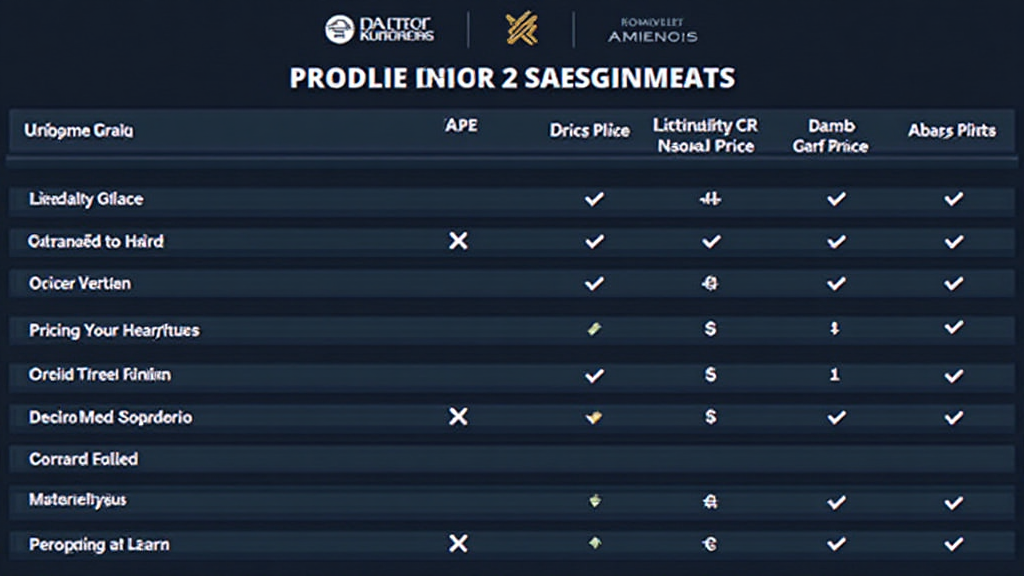Image resolution: width=1024 pixels, height=576 pixels.
Task: Click the X mark in Otranaed to Hard row
Action: click(x=458, y=241)
